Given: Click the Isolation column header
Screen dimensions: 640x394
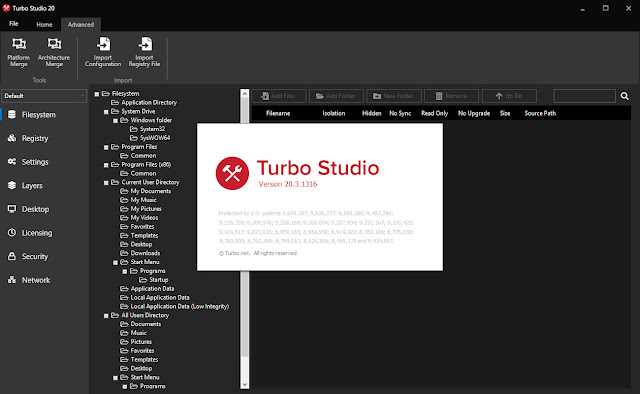Looking at the screenshot, I should tap(334, 114).
